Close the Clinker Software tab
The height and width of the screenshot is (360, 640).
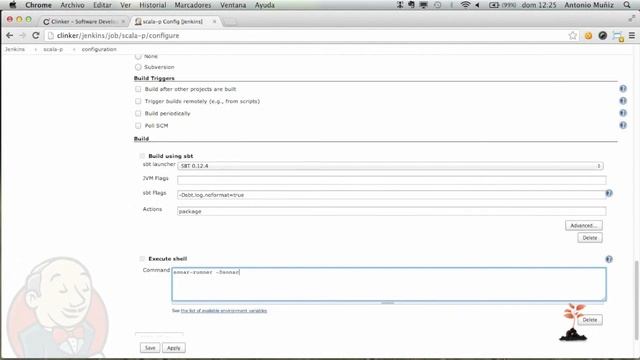[x=123, y=21]
